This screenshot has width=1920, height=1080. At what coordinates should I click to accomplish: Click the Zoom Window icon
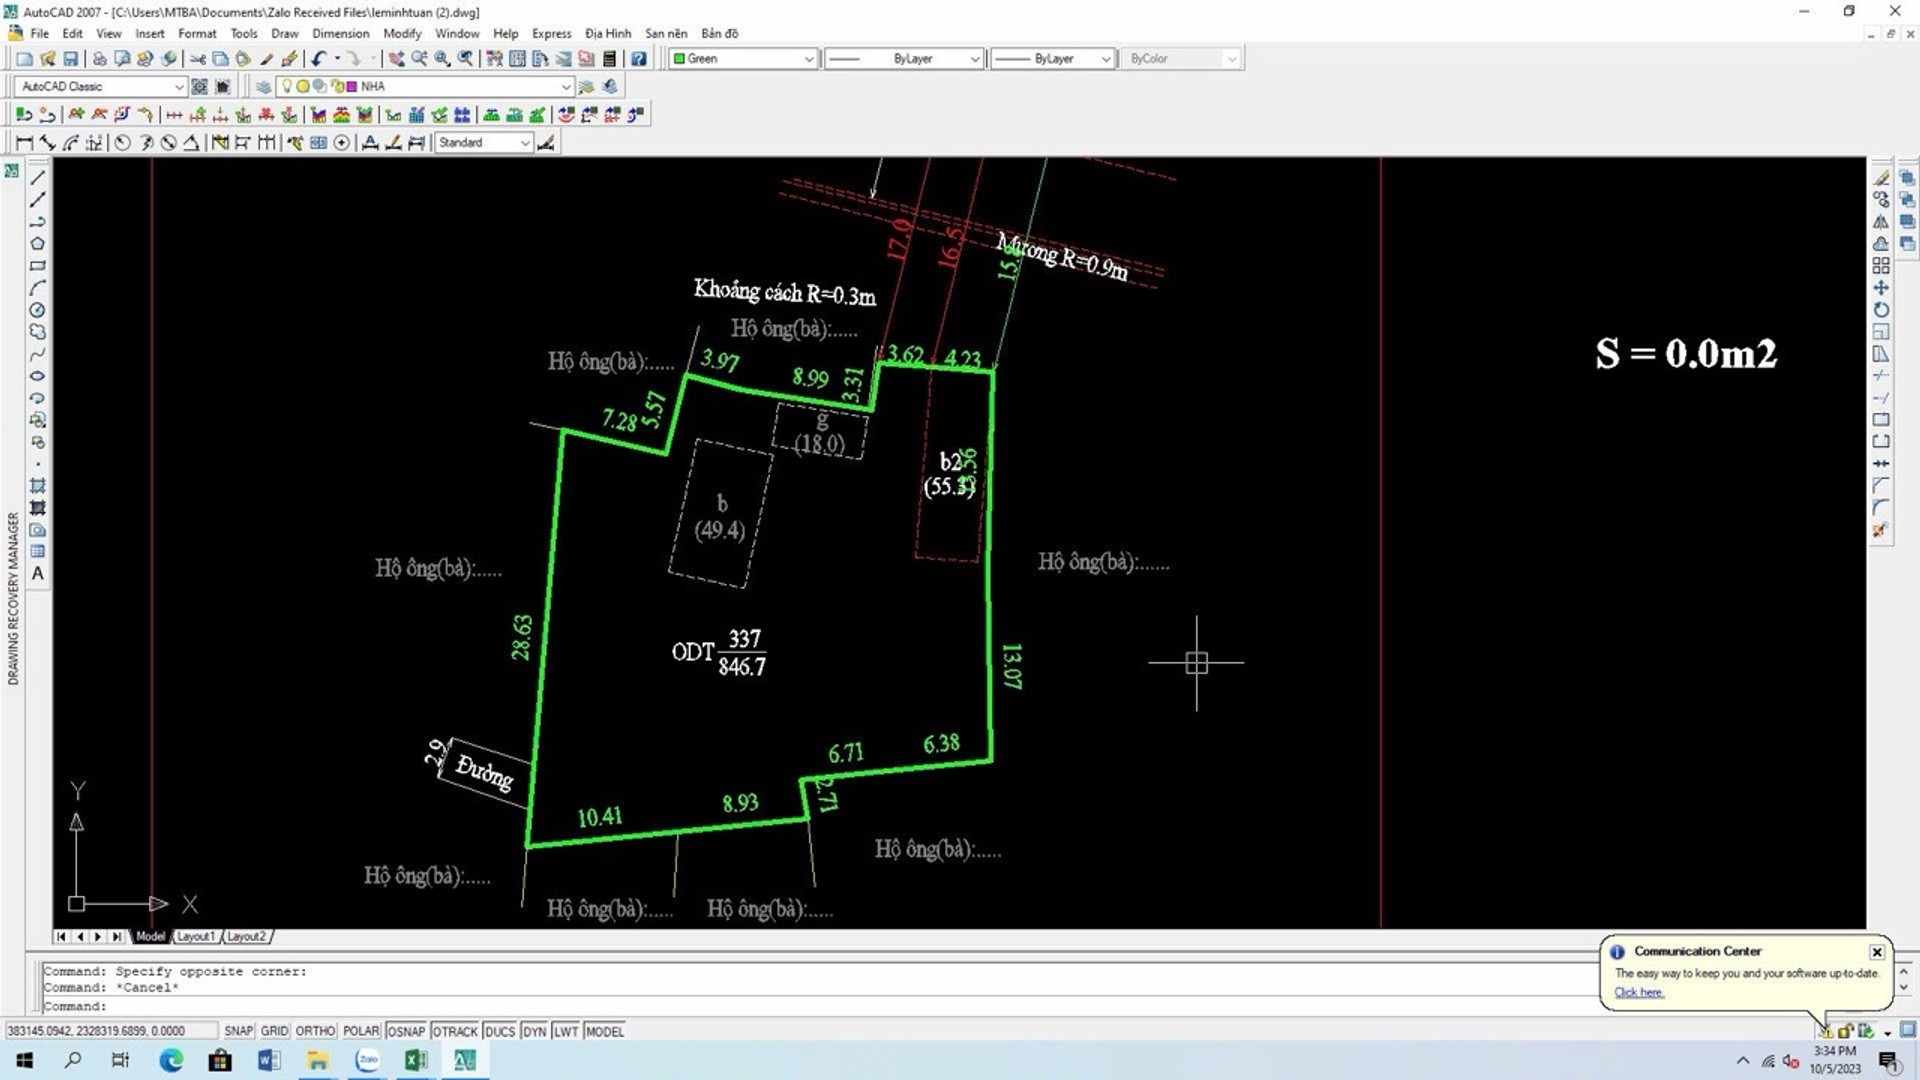coord(442,59)
